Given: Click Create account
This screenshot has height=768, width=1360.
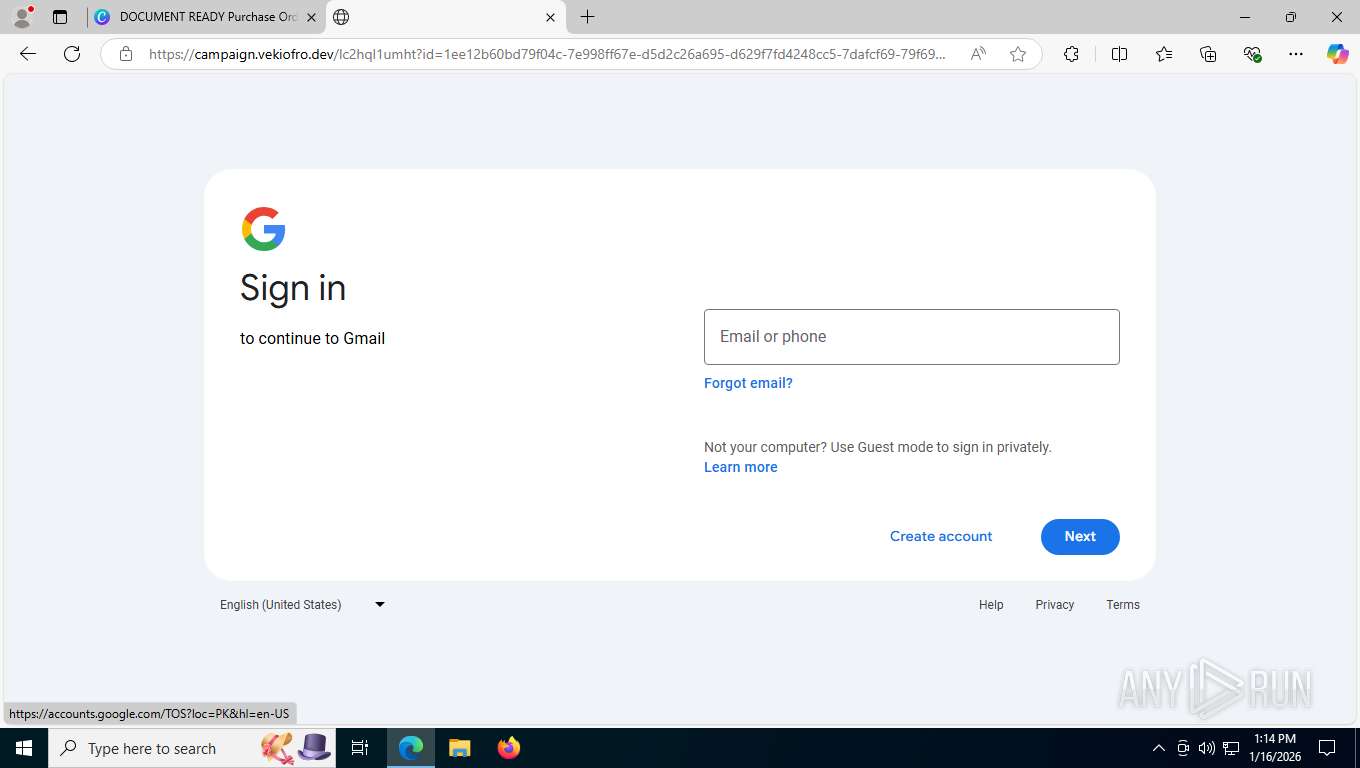Looking at the screenshot, I should pyautogui.click(x=941, y=536).
